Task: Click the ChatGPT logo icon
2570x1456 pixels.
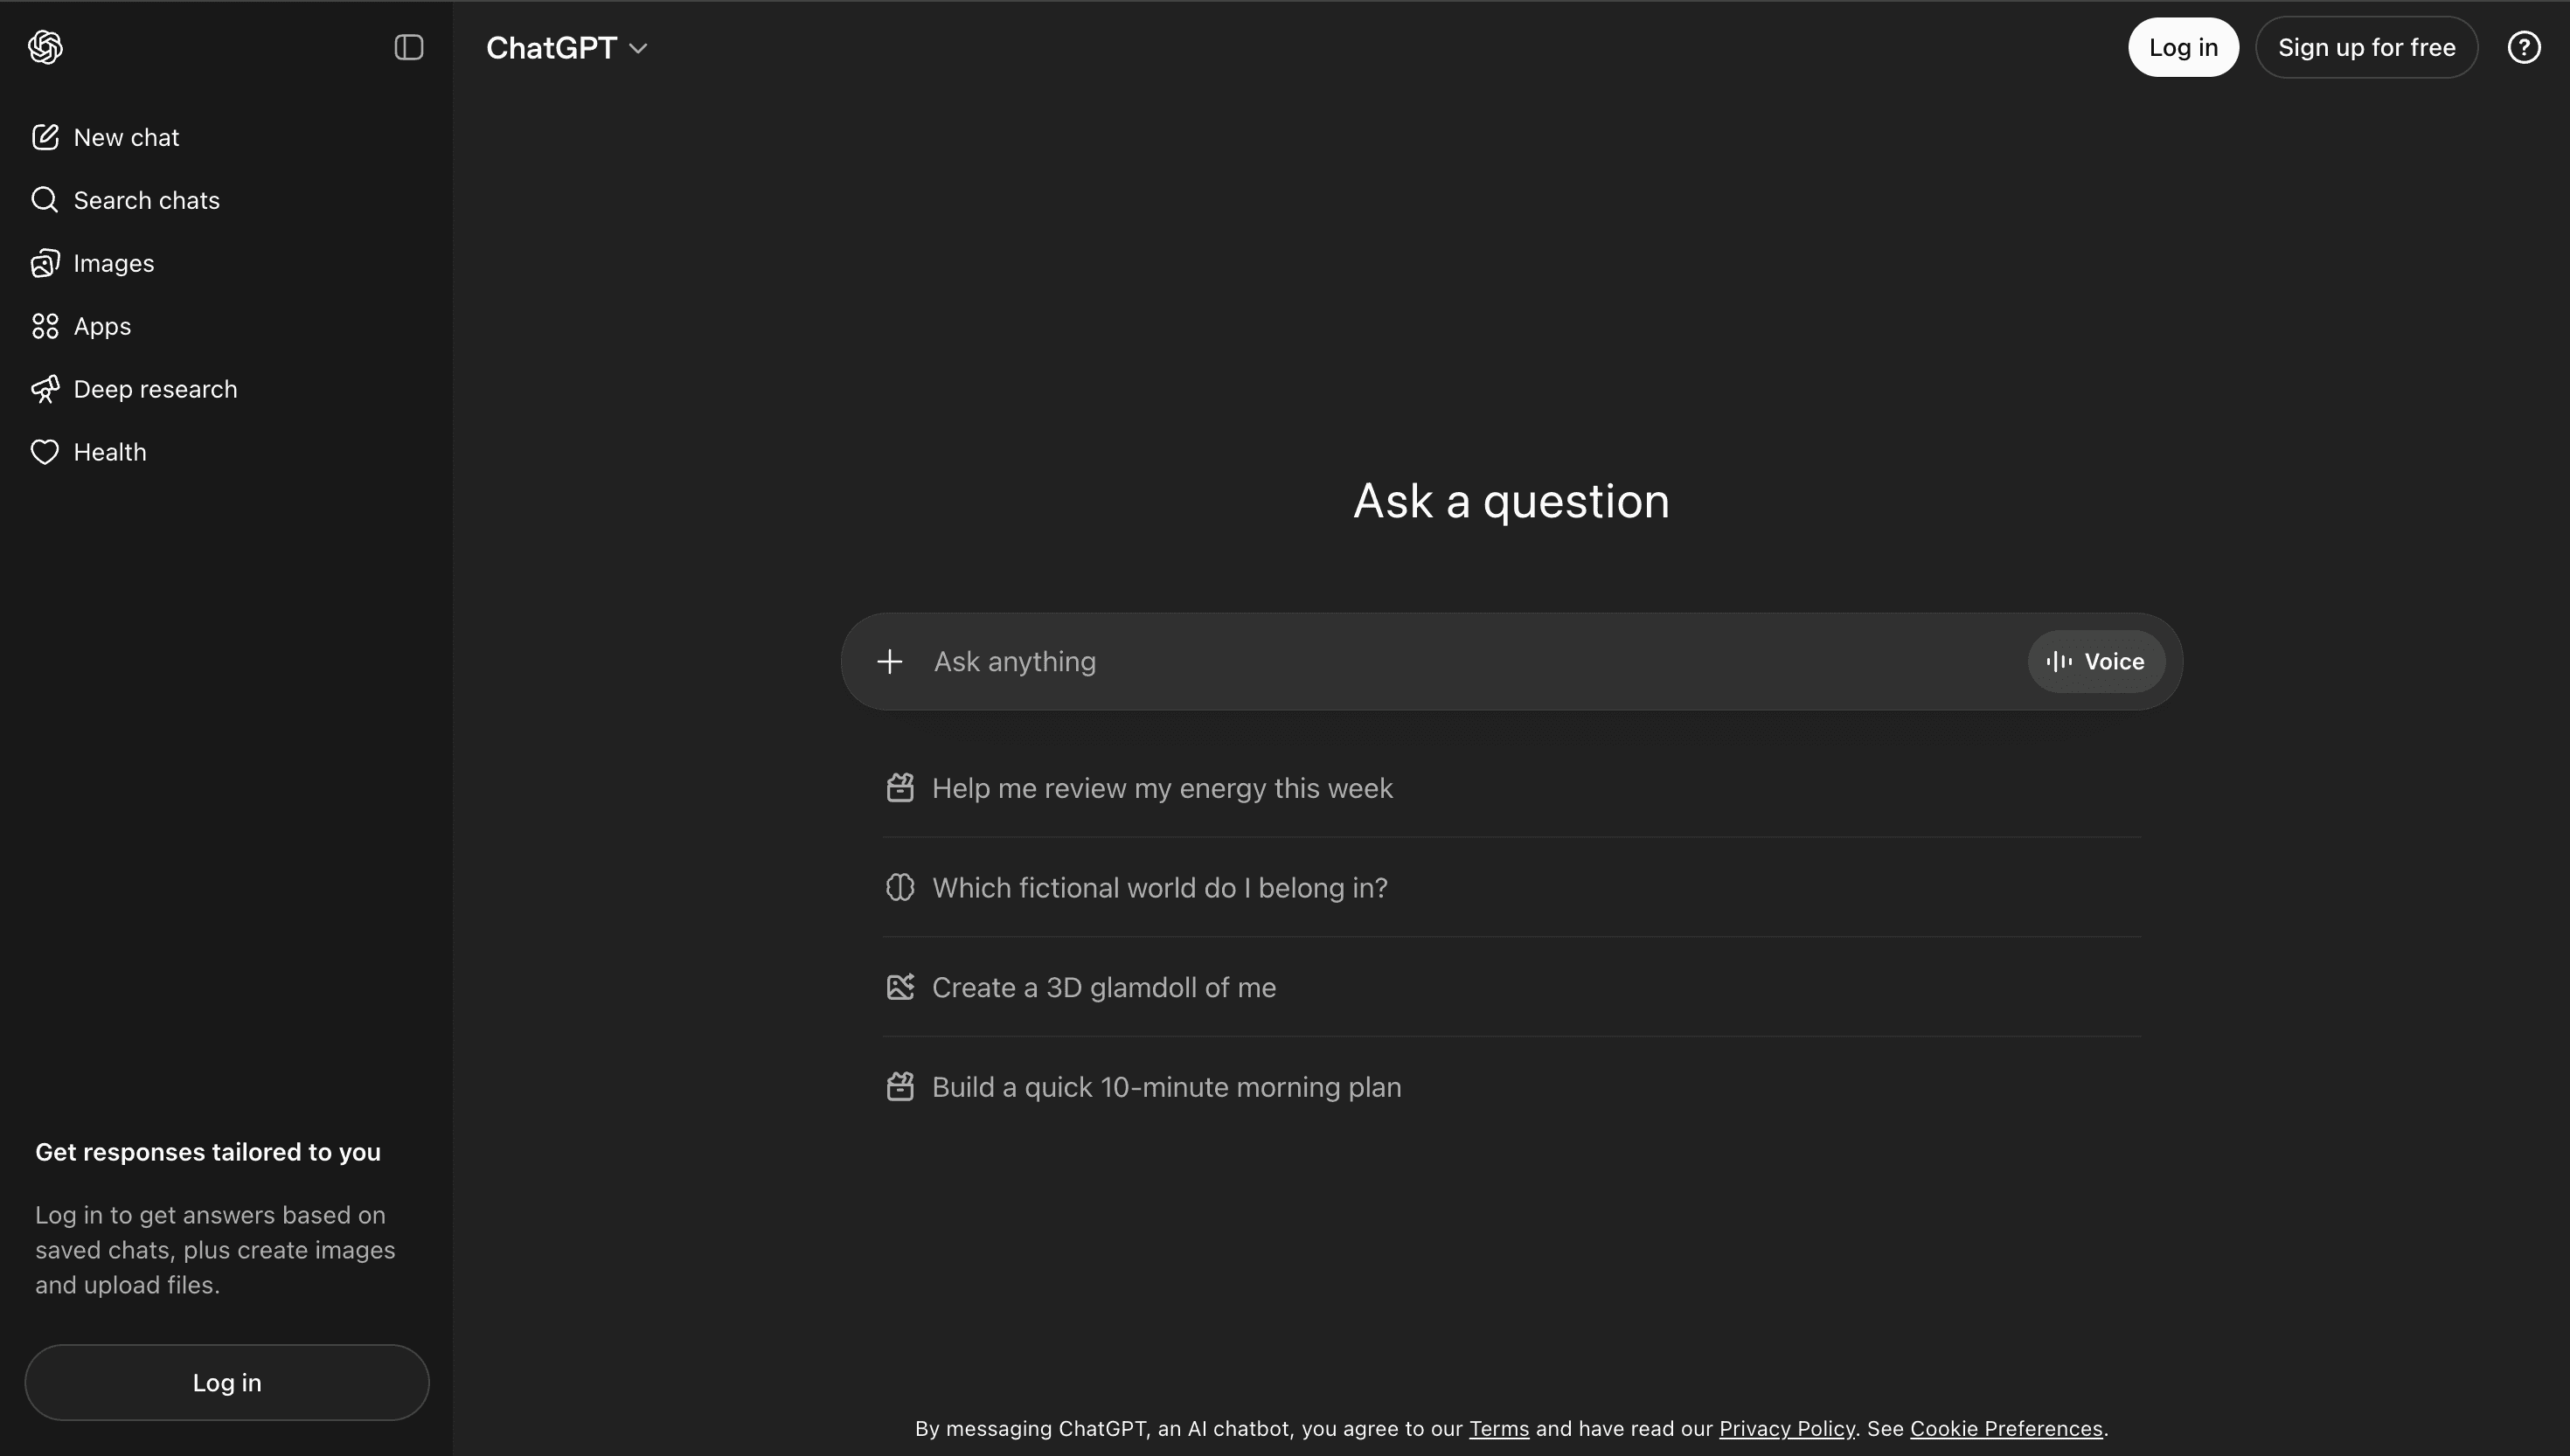Action: point(45,47)
